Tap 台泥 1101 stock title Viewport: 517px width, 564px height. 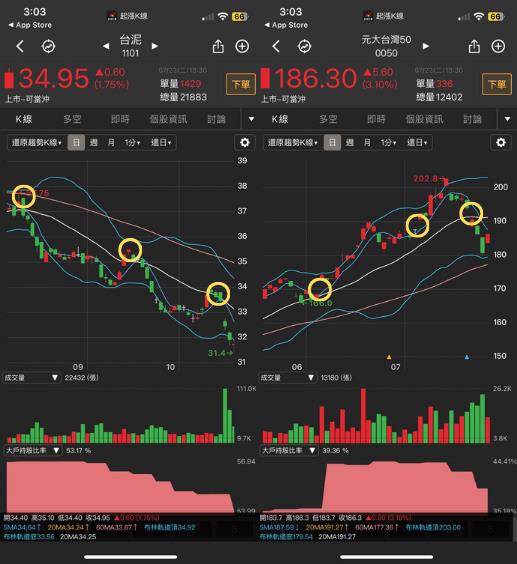(130, 46)
